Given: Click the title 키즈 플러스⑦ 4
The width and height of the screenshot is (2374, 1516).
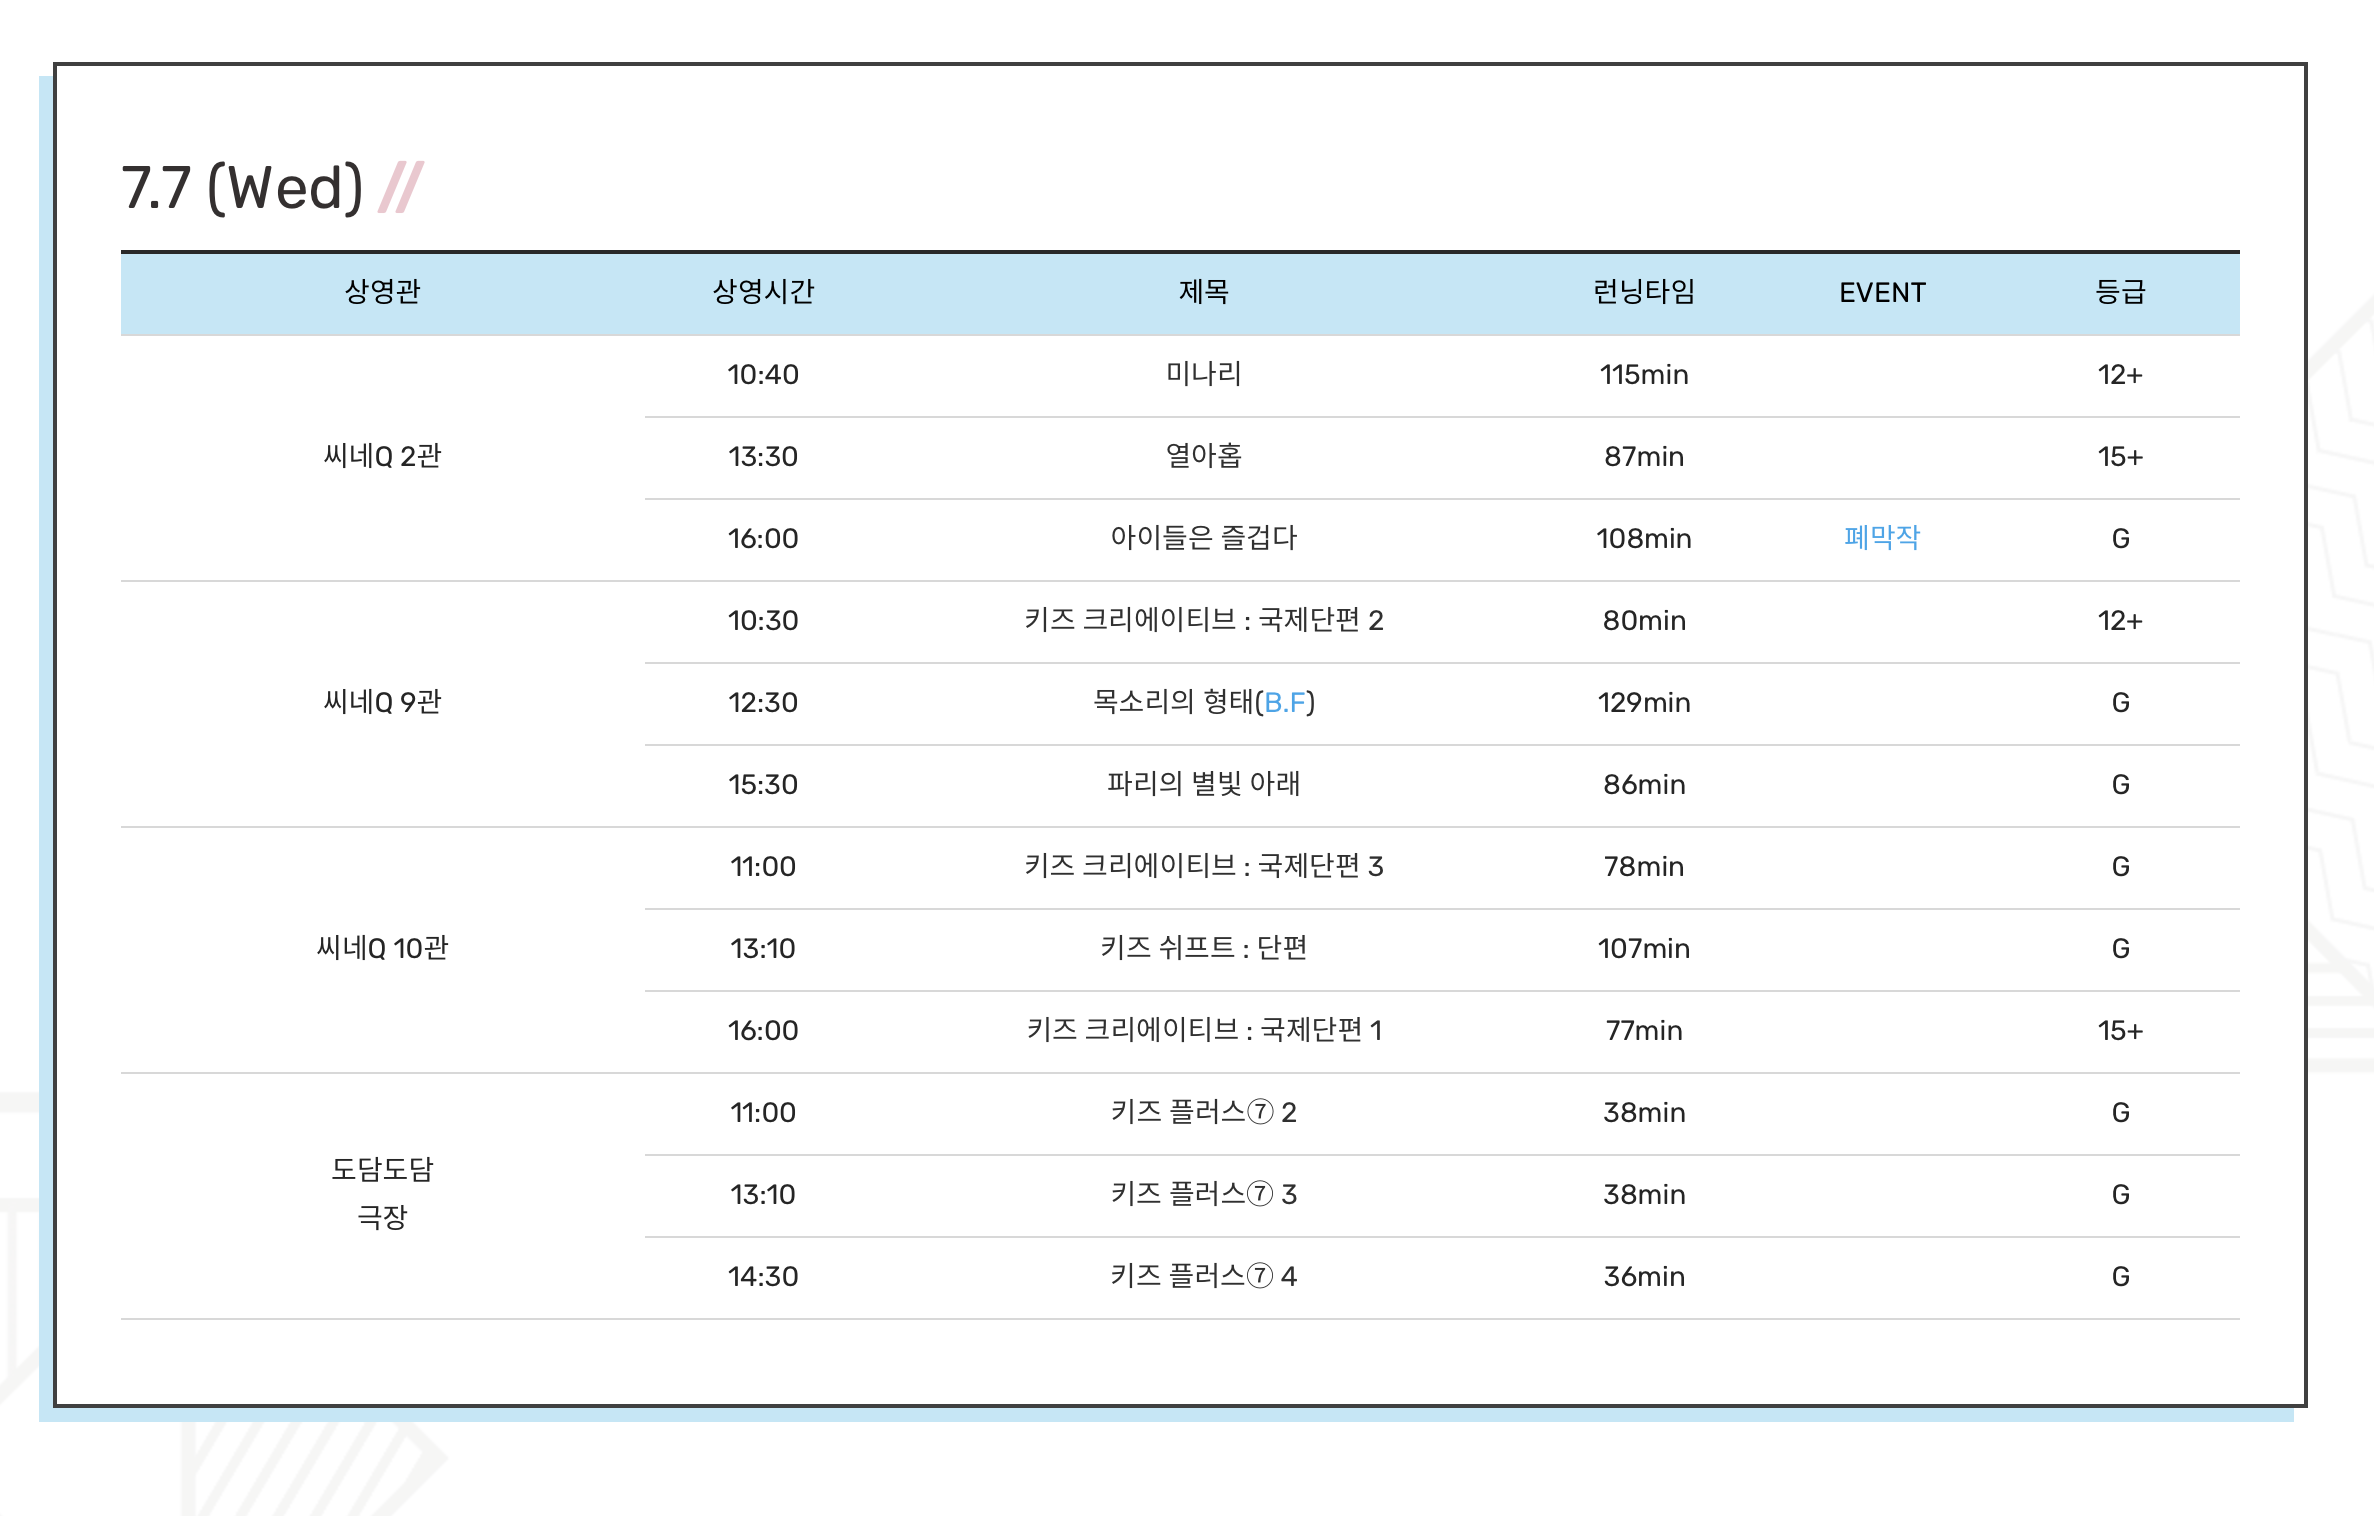Looking at the screenshot, I should pos(1204,1276).
